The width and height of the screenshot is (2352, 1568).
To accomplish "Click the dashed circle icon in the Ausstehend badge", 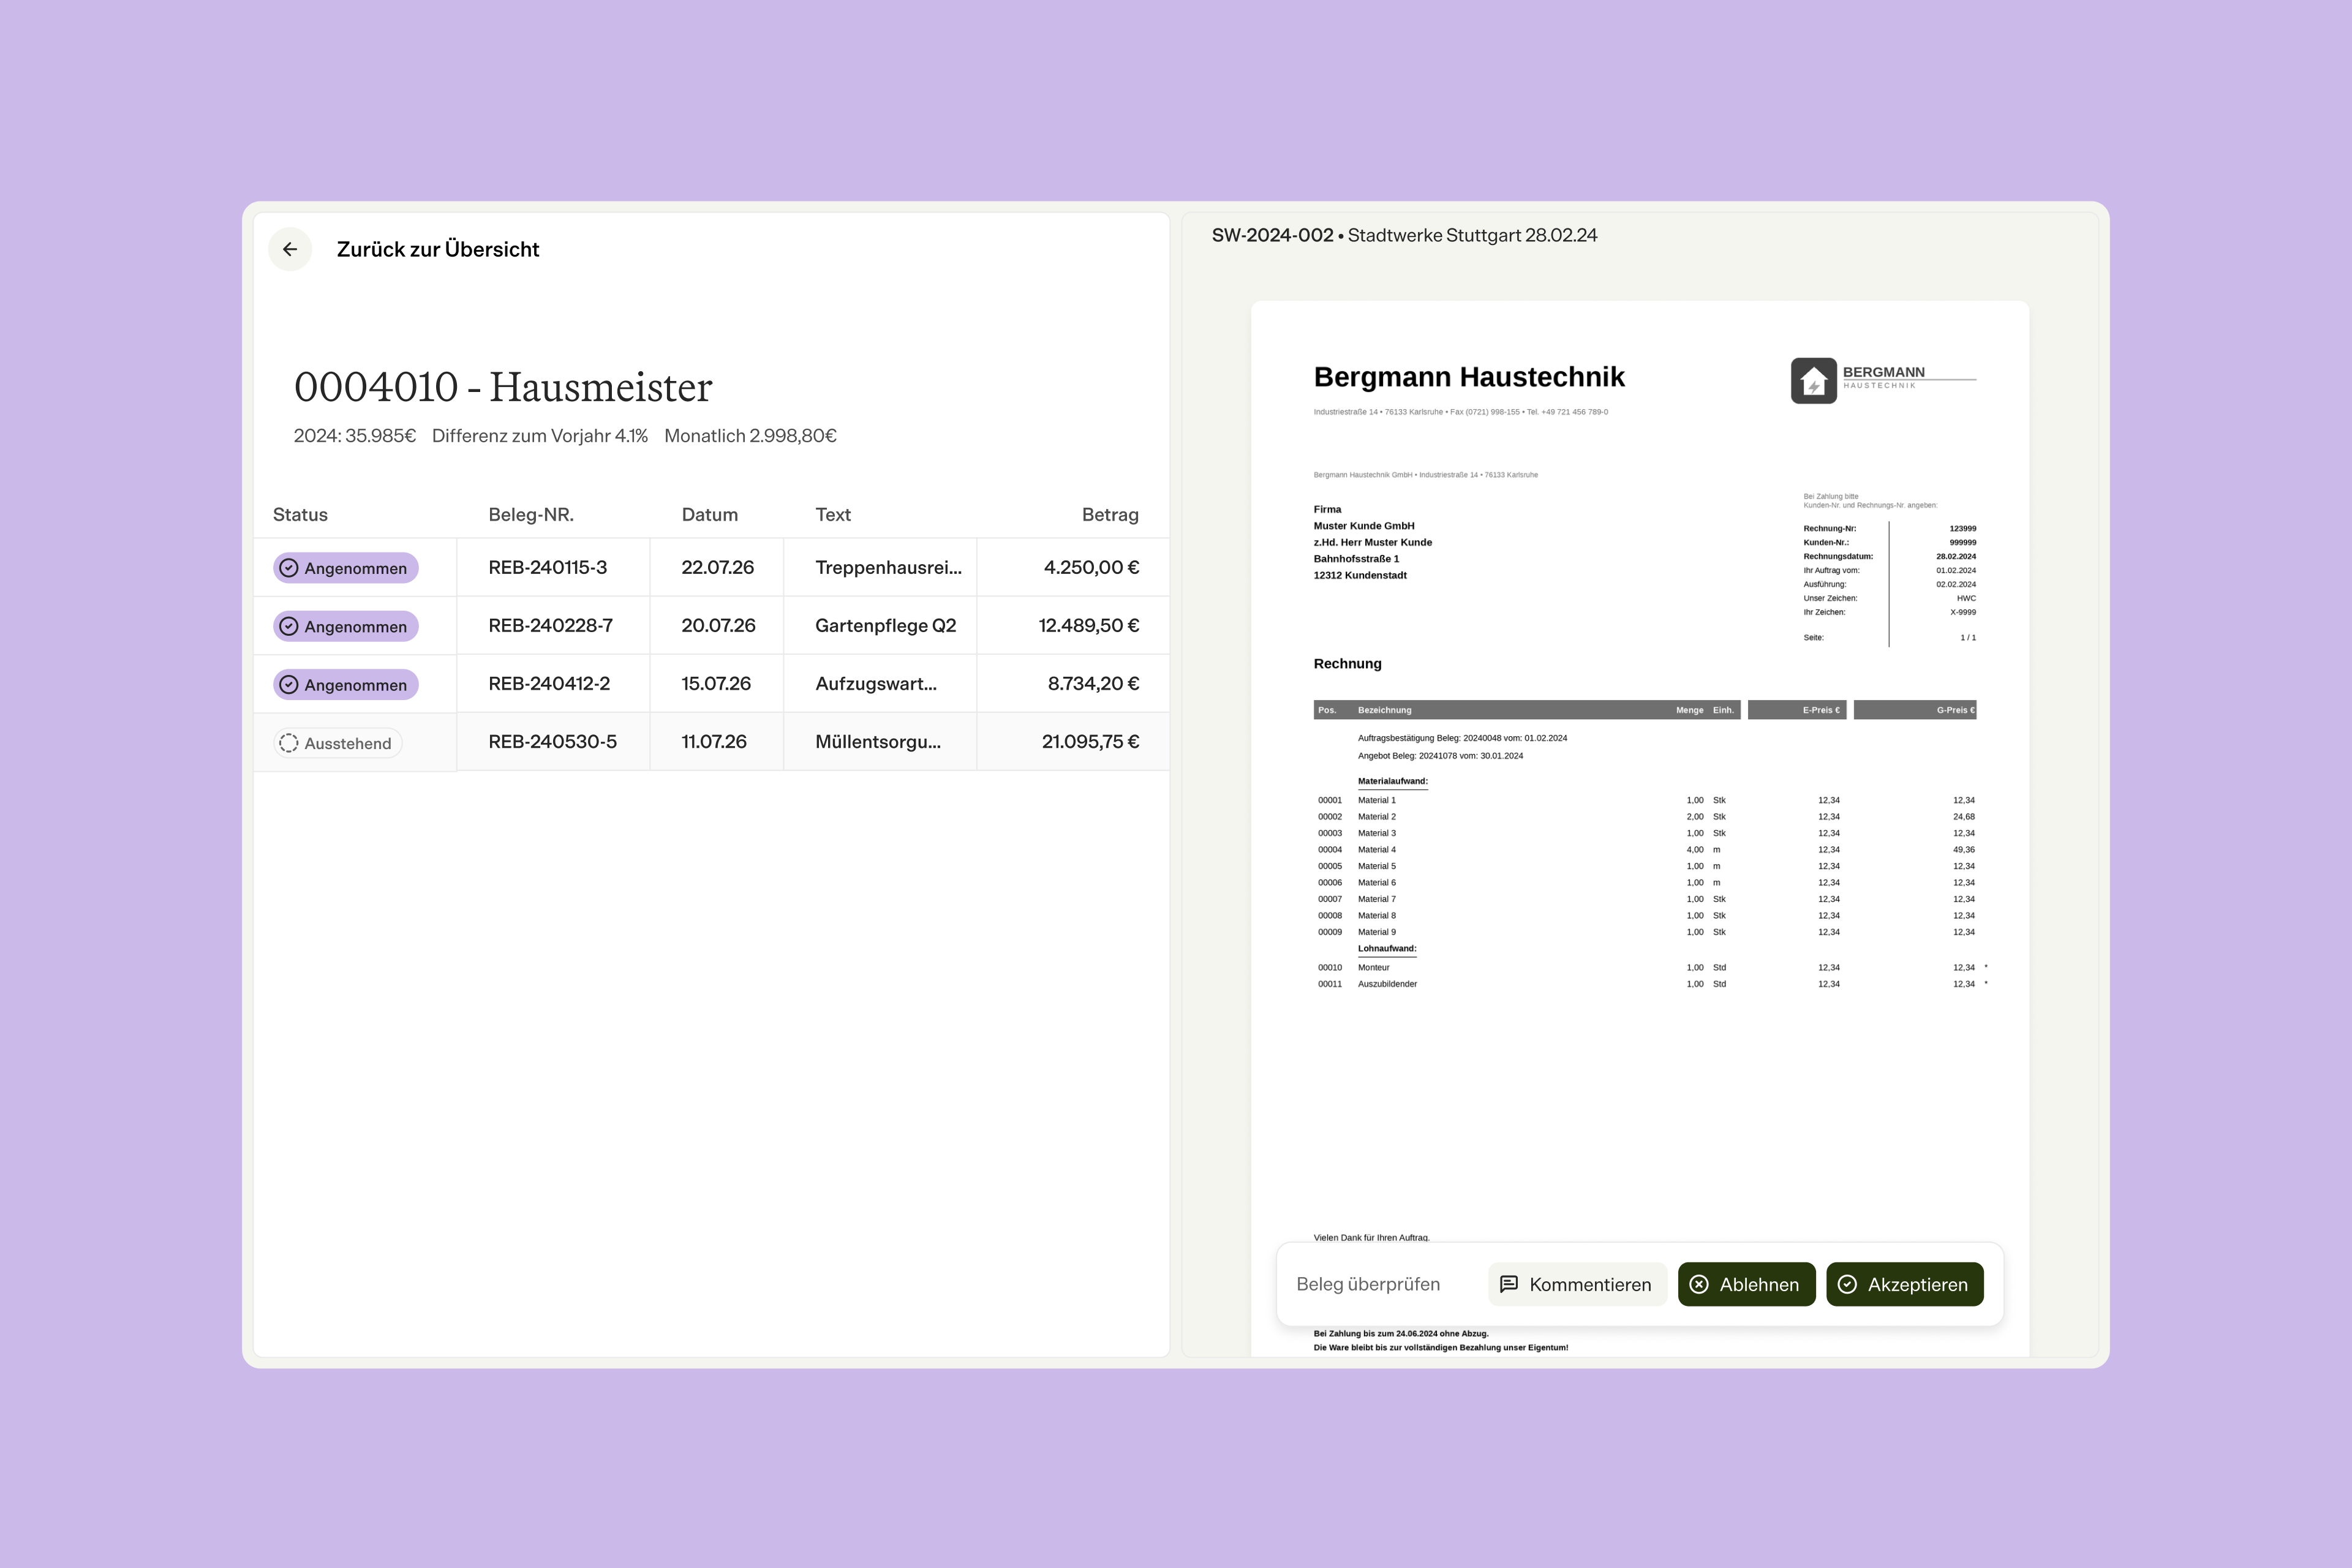I will coord(289,743).
